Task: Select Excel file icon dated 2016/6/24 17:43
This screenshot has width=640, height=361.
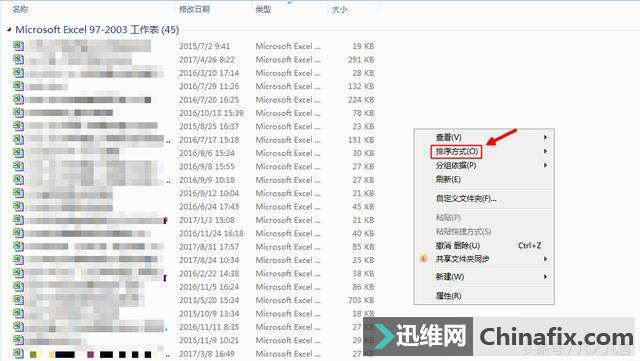Action: click(18, 206)
